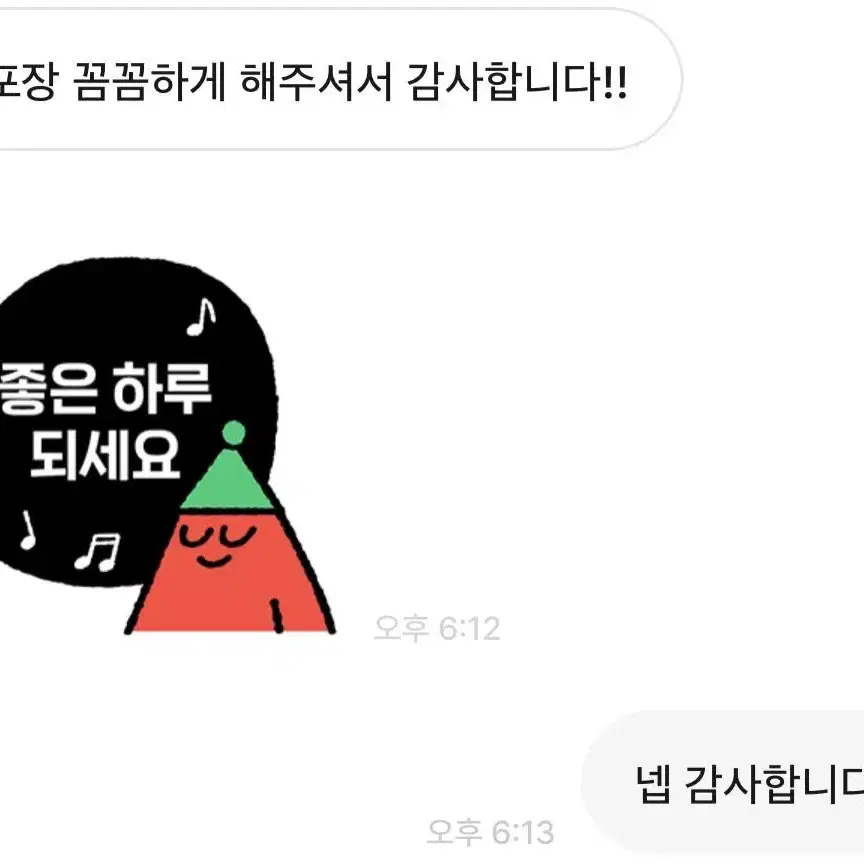
Task: Tap the 오후 6:13 timestamp
Action: click(490, 832)
